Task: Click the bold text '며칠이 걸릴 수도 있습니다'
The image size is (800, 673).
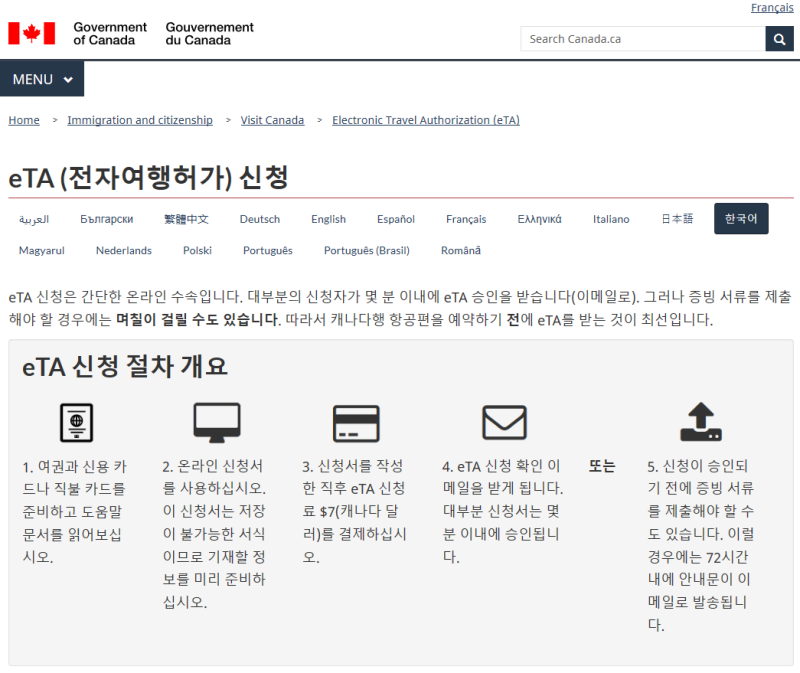Action: 197,320
